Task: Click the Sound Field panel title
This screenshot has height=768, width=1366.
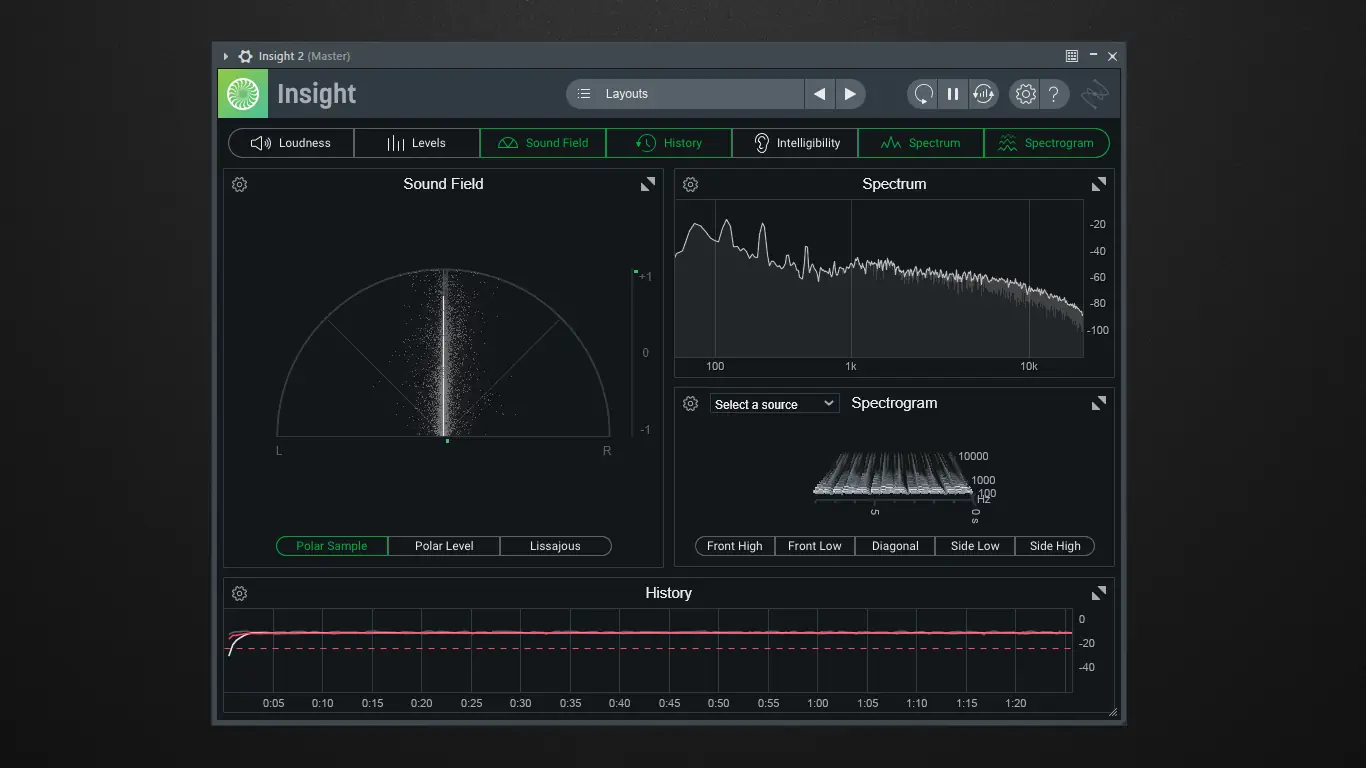Action: (x=443, y=184)
